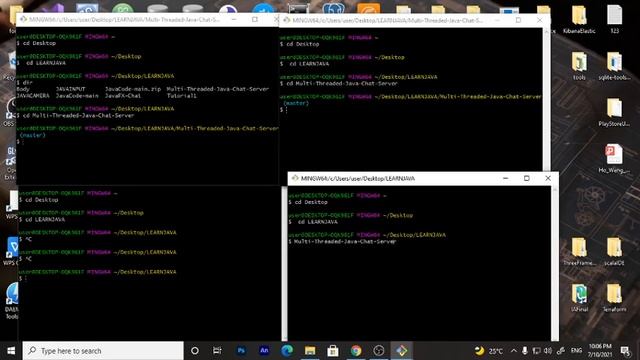
Task: Launch Adobe Animate from the taskbar
Action: (264, 351)
